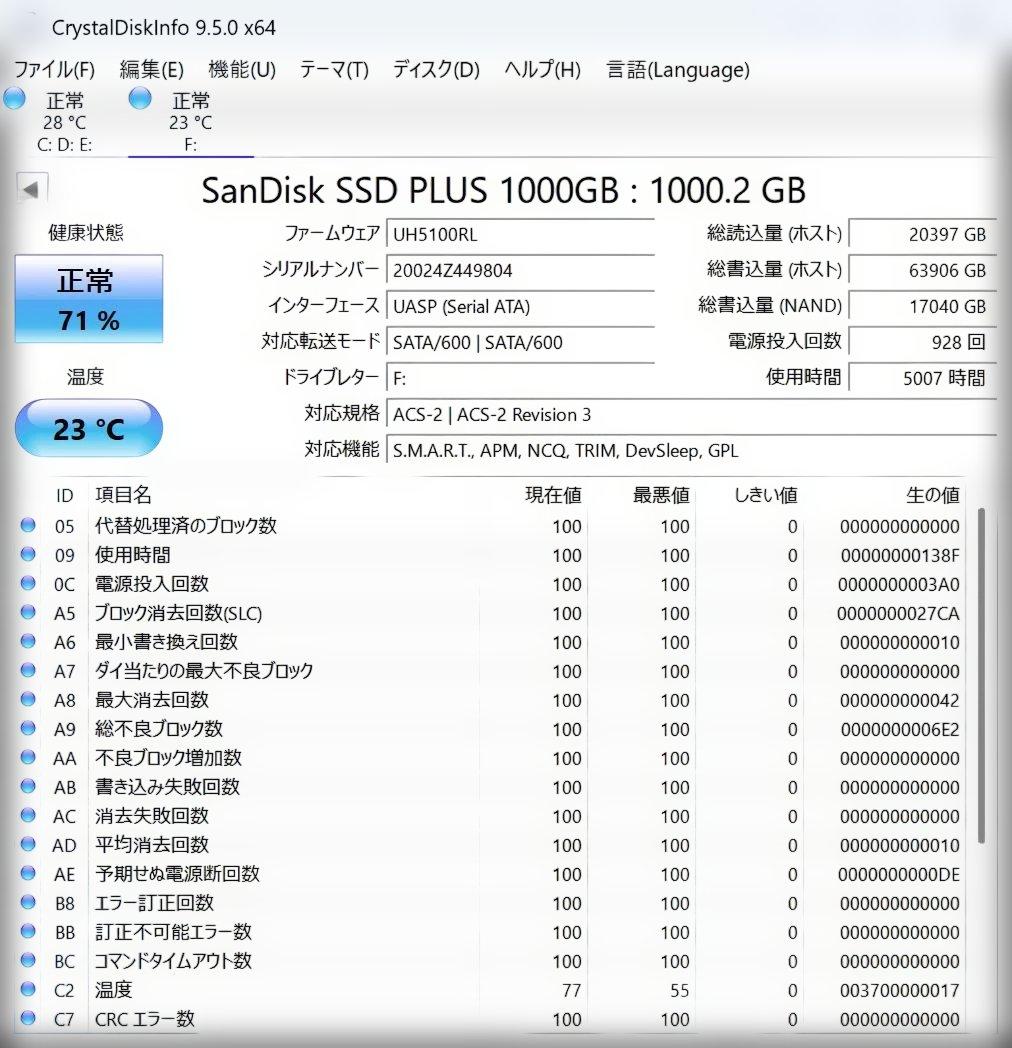Click the drive letter field F:
1012x1048 pixels.
520,379
